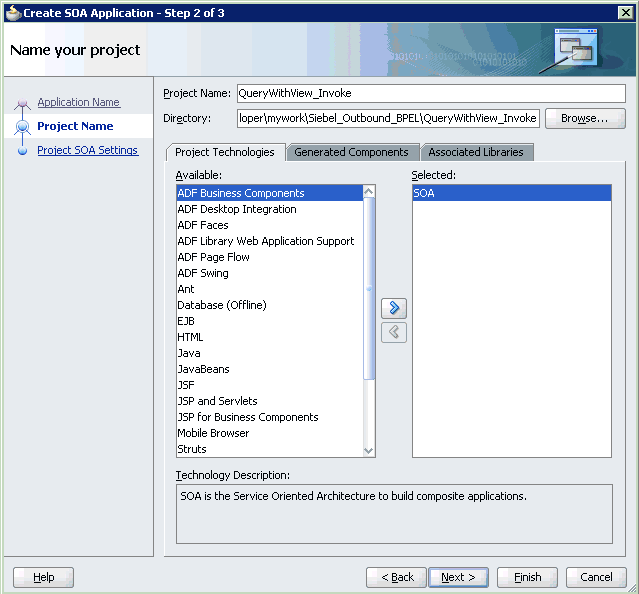Viewport: 639px width, 594px height.
Task: Select JavaBeans technology
Action: (x=270, y=369)
